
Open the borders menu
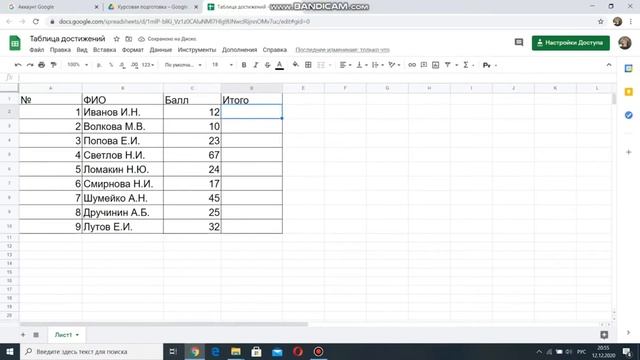click(x=308, y=65)
